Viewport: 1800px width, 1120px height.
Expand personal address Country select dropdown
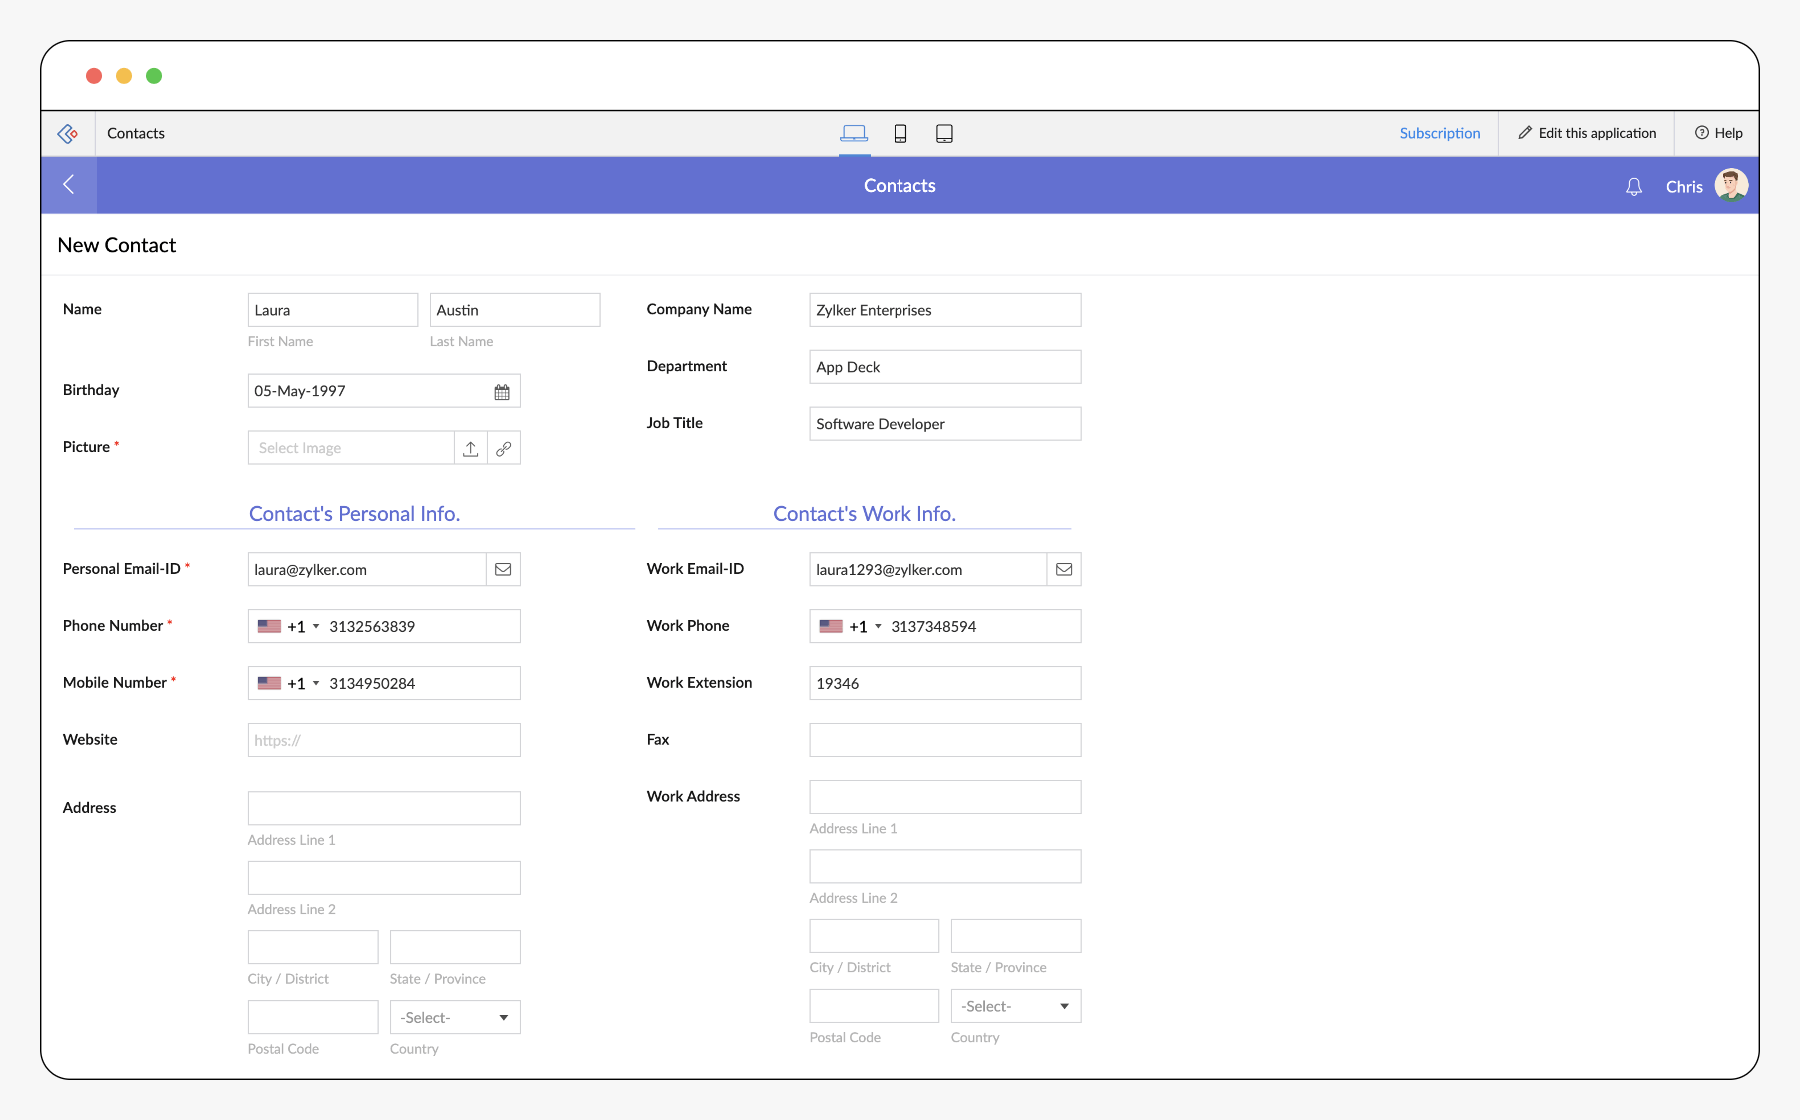(455, 1018)
